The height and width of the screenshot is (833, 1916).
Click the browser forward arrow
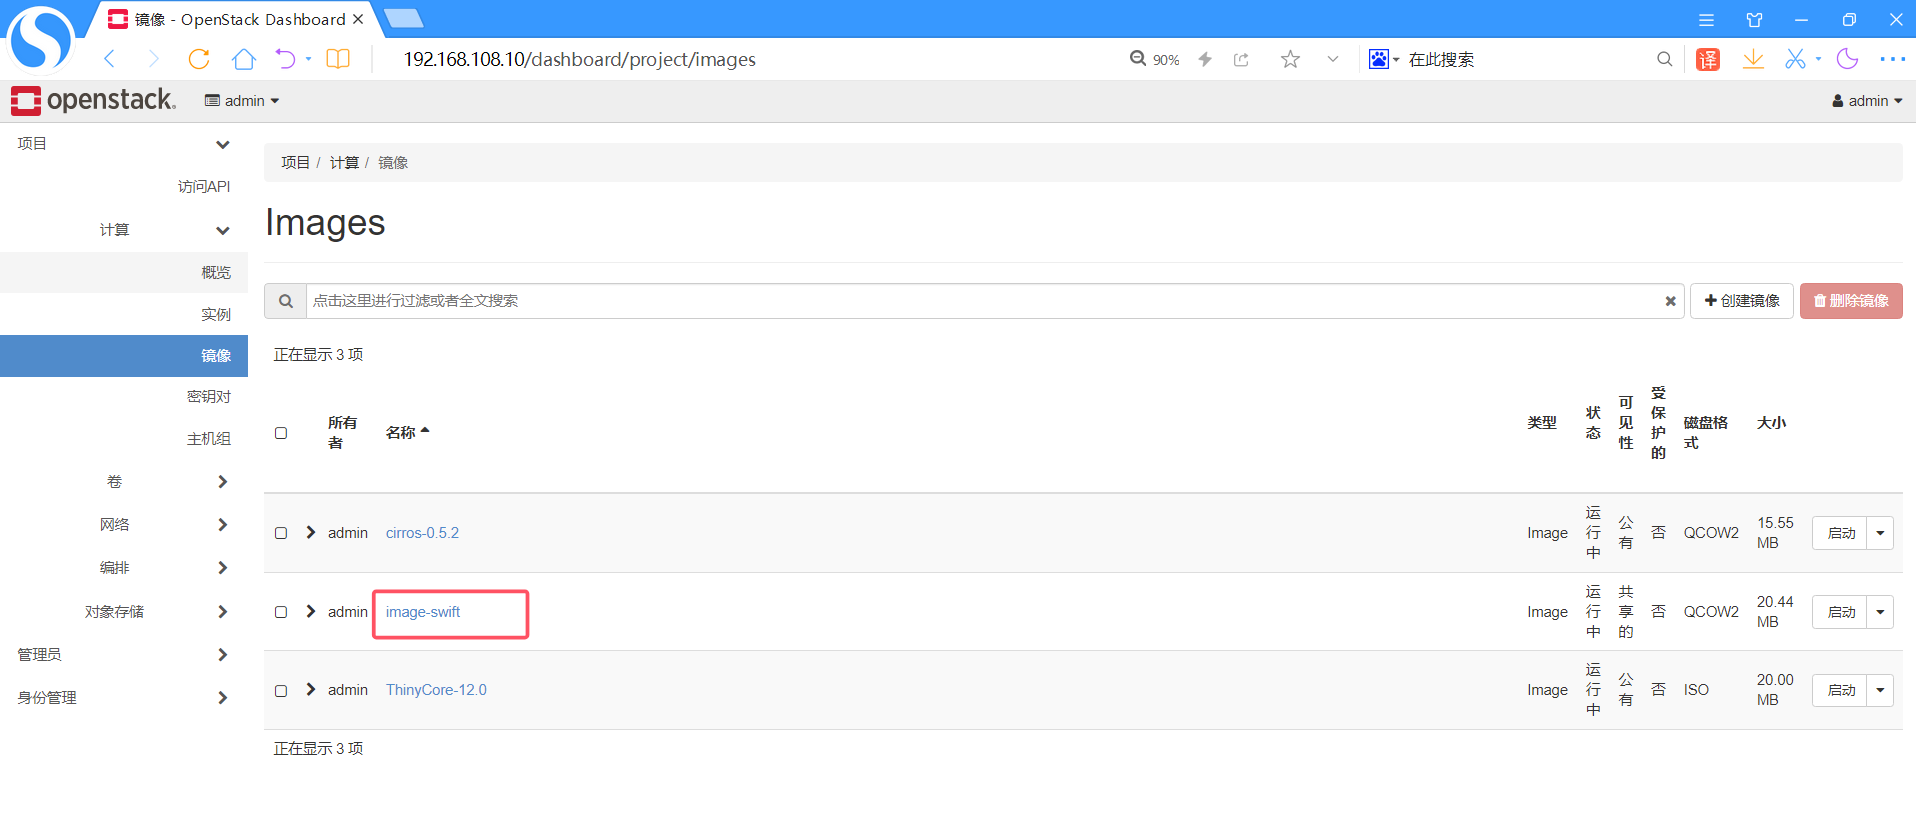(153, 59)
